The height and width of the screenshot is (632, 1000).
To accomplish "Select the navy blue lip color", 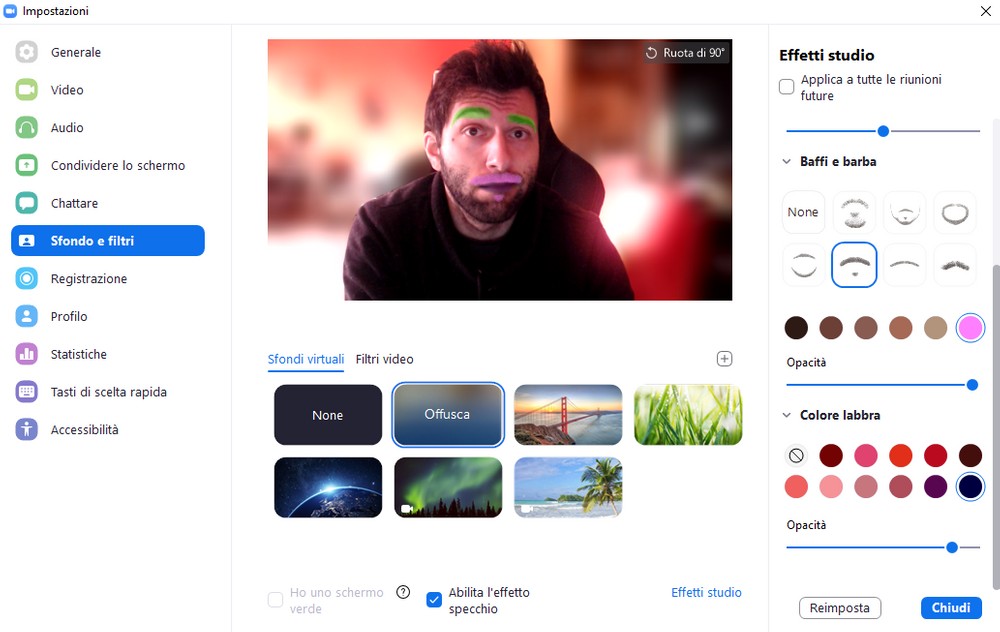I will (x=970, y=487).
